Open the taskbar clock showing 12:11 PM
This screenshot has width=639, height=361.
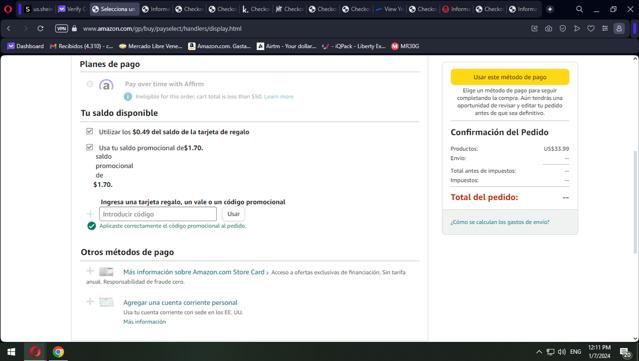pos(599,352)
